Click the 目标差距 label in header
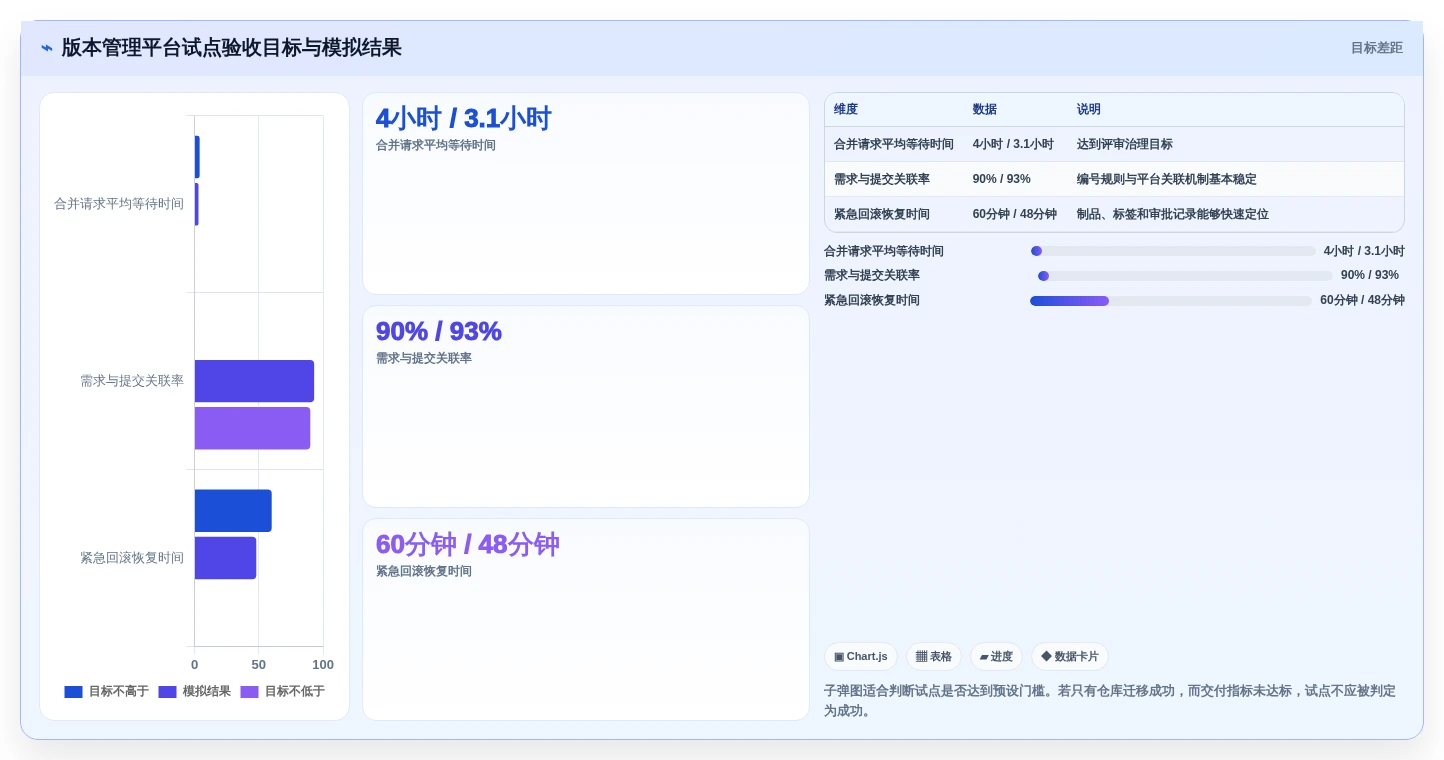This screenshot has height=760, width=1444. pos(1376,48)
